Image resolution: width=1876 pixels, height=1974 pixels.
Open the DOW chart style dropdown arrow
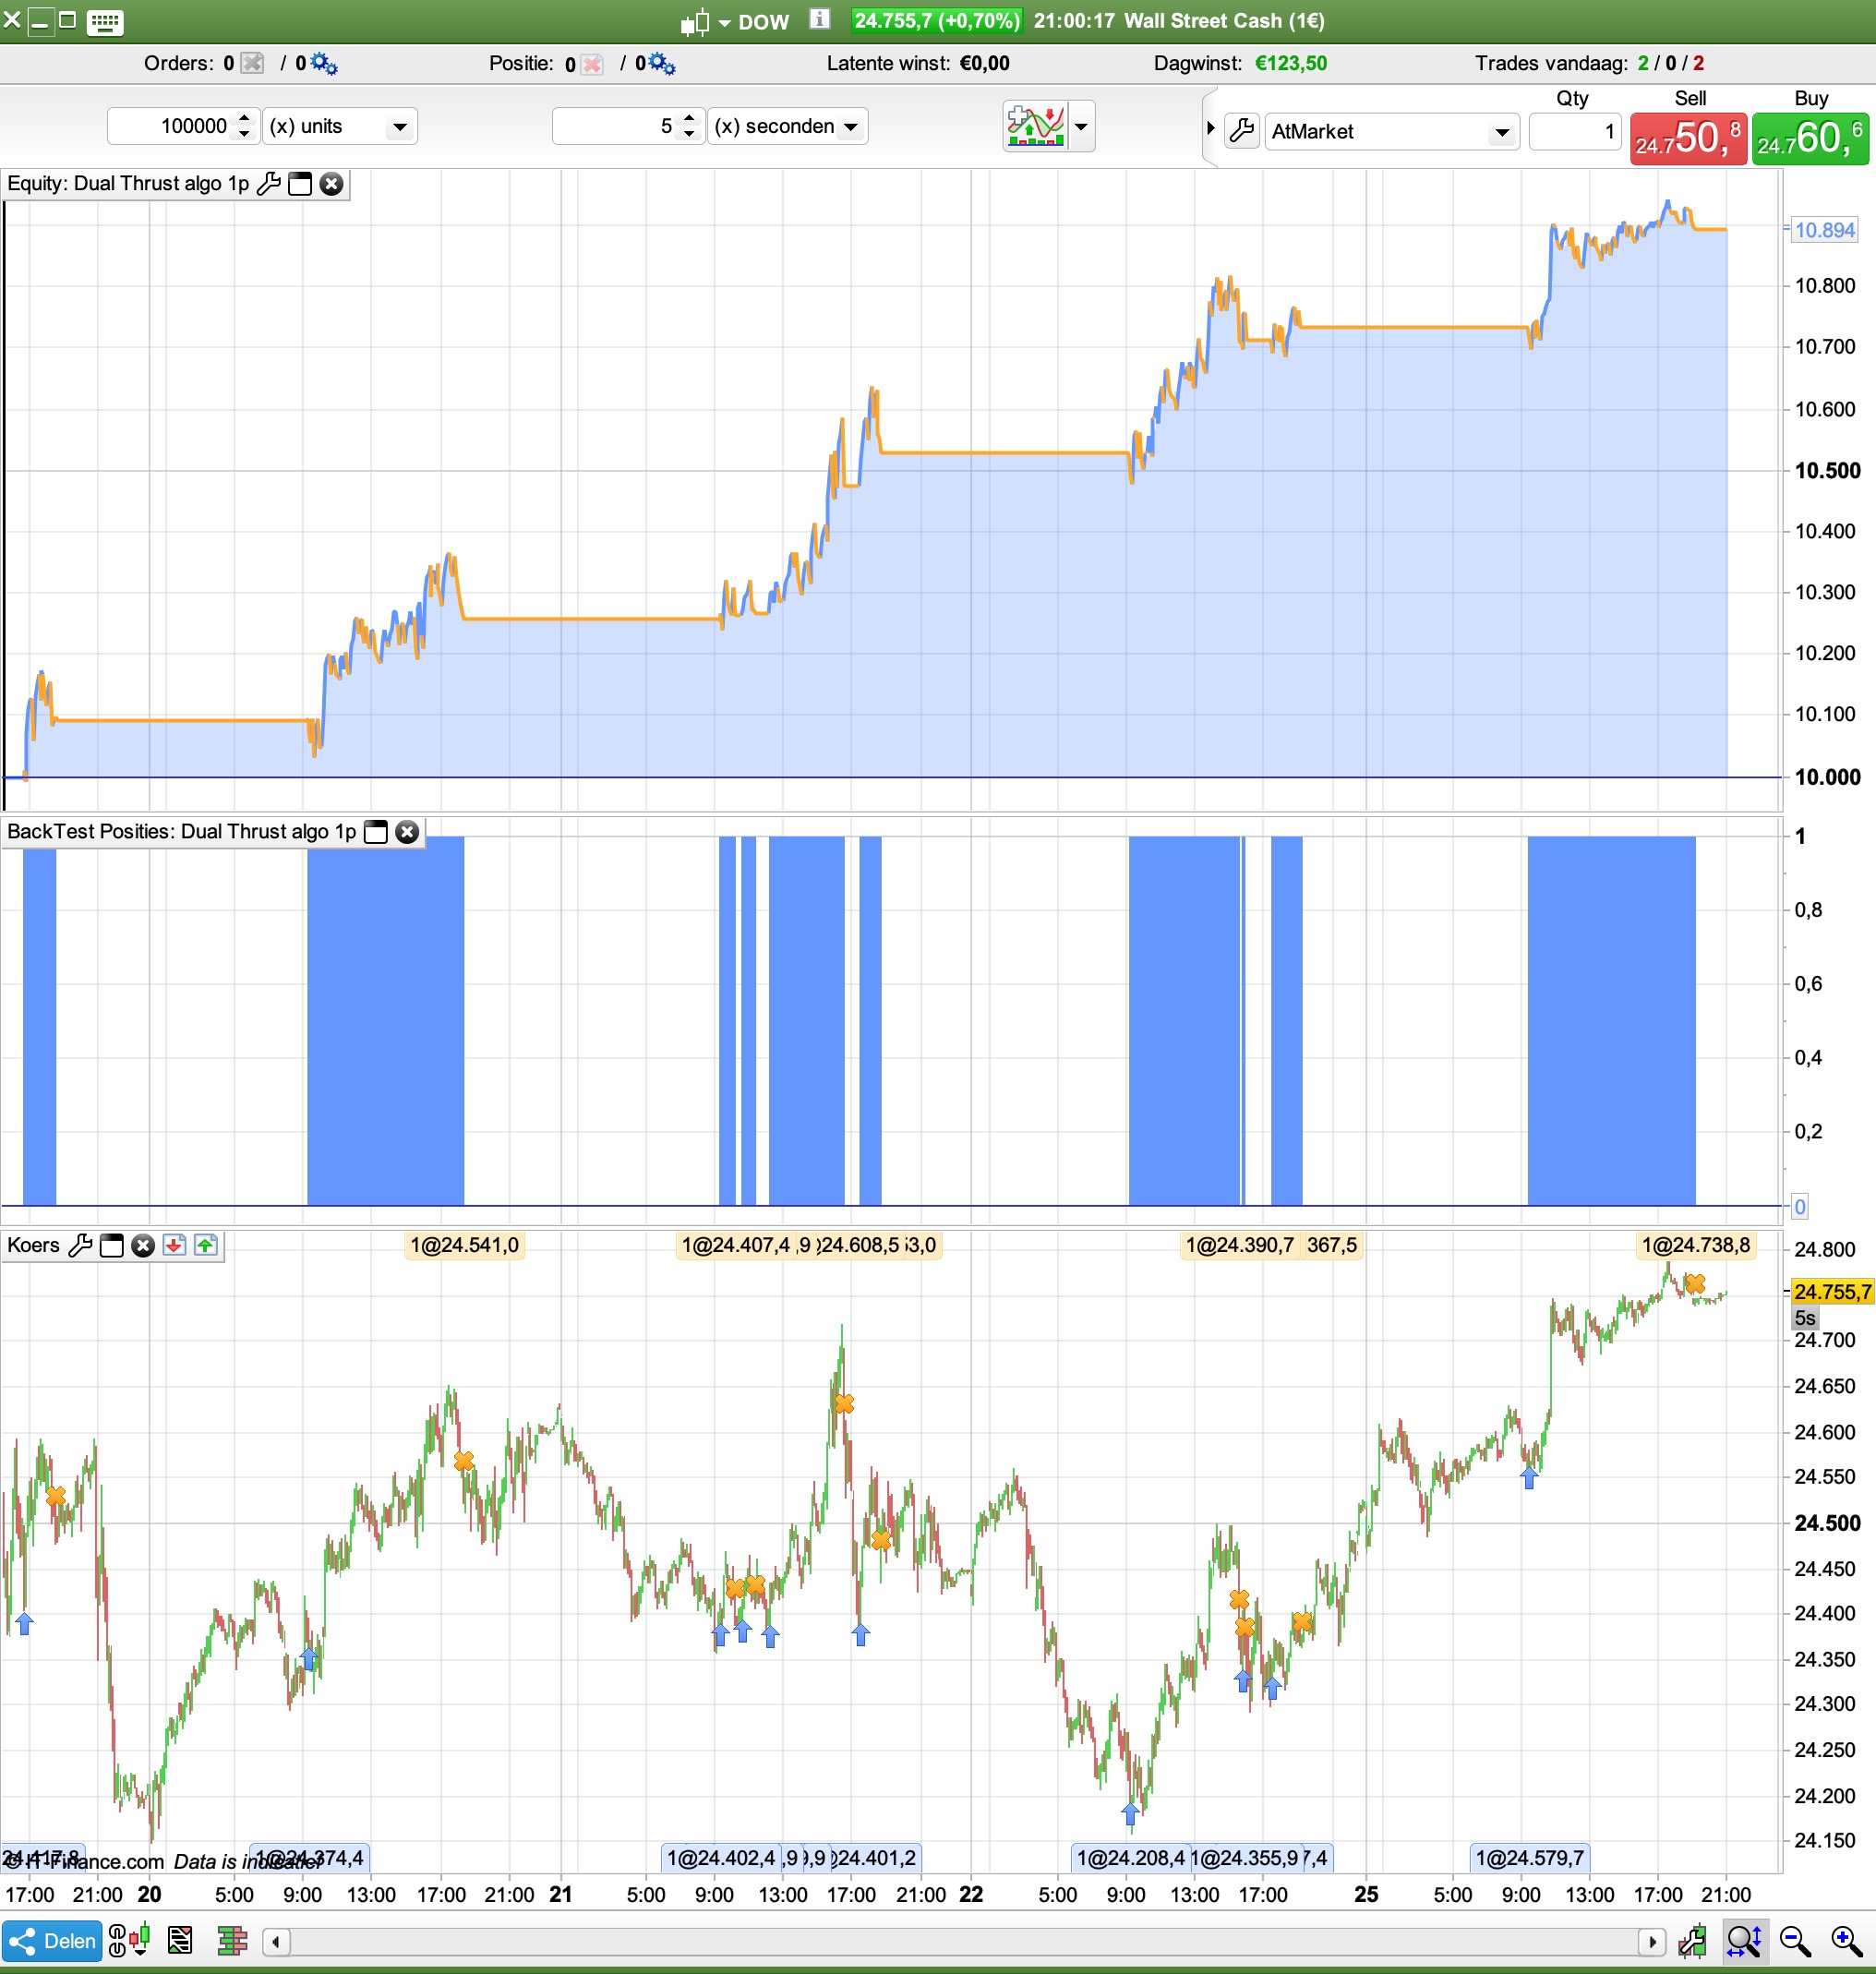point(725,23)
